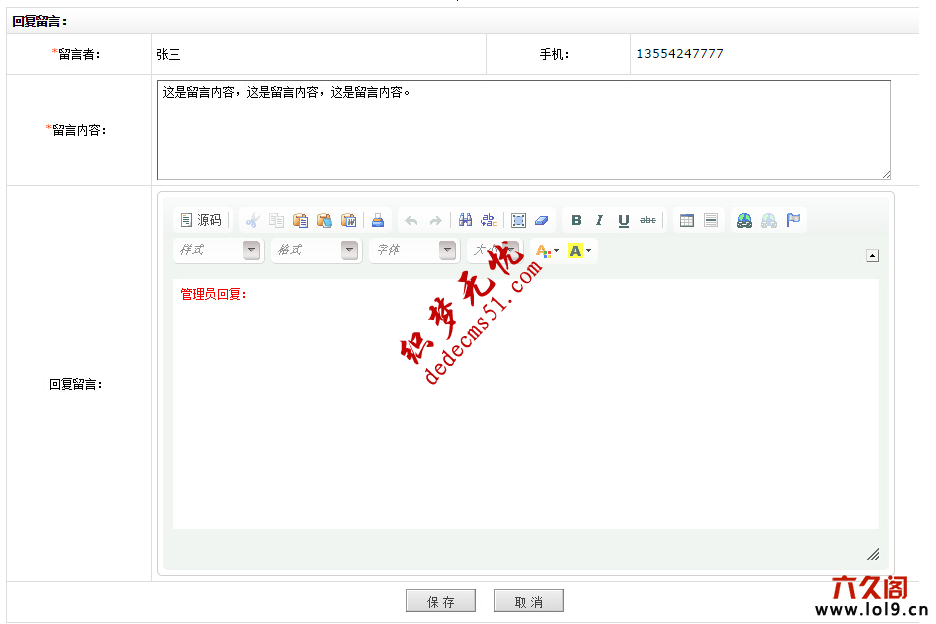936x624 pixels.
Task: Click the Print icon in the editor toolbar
Action: pos(378,220)
